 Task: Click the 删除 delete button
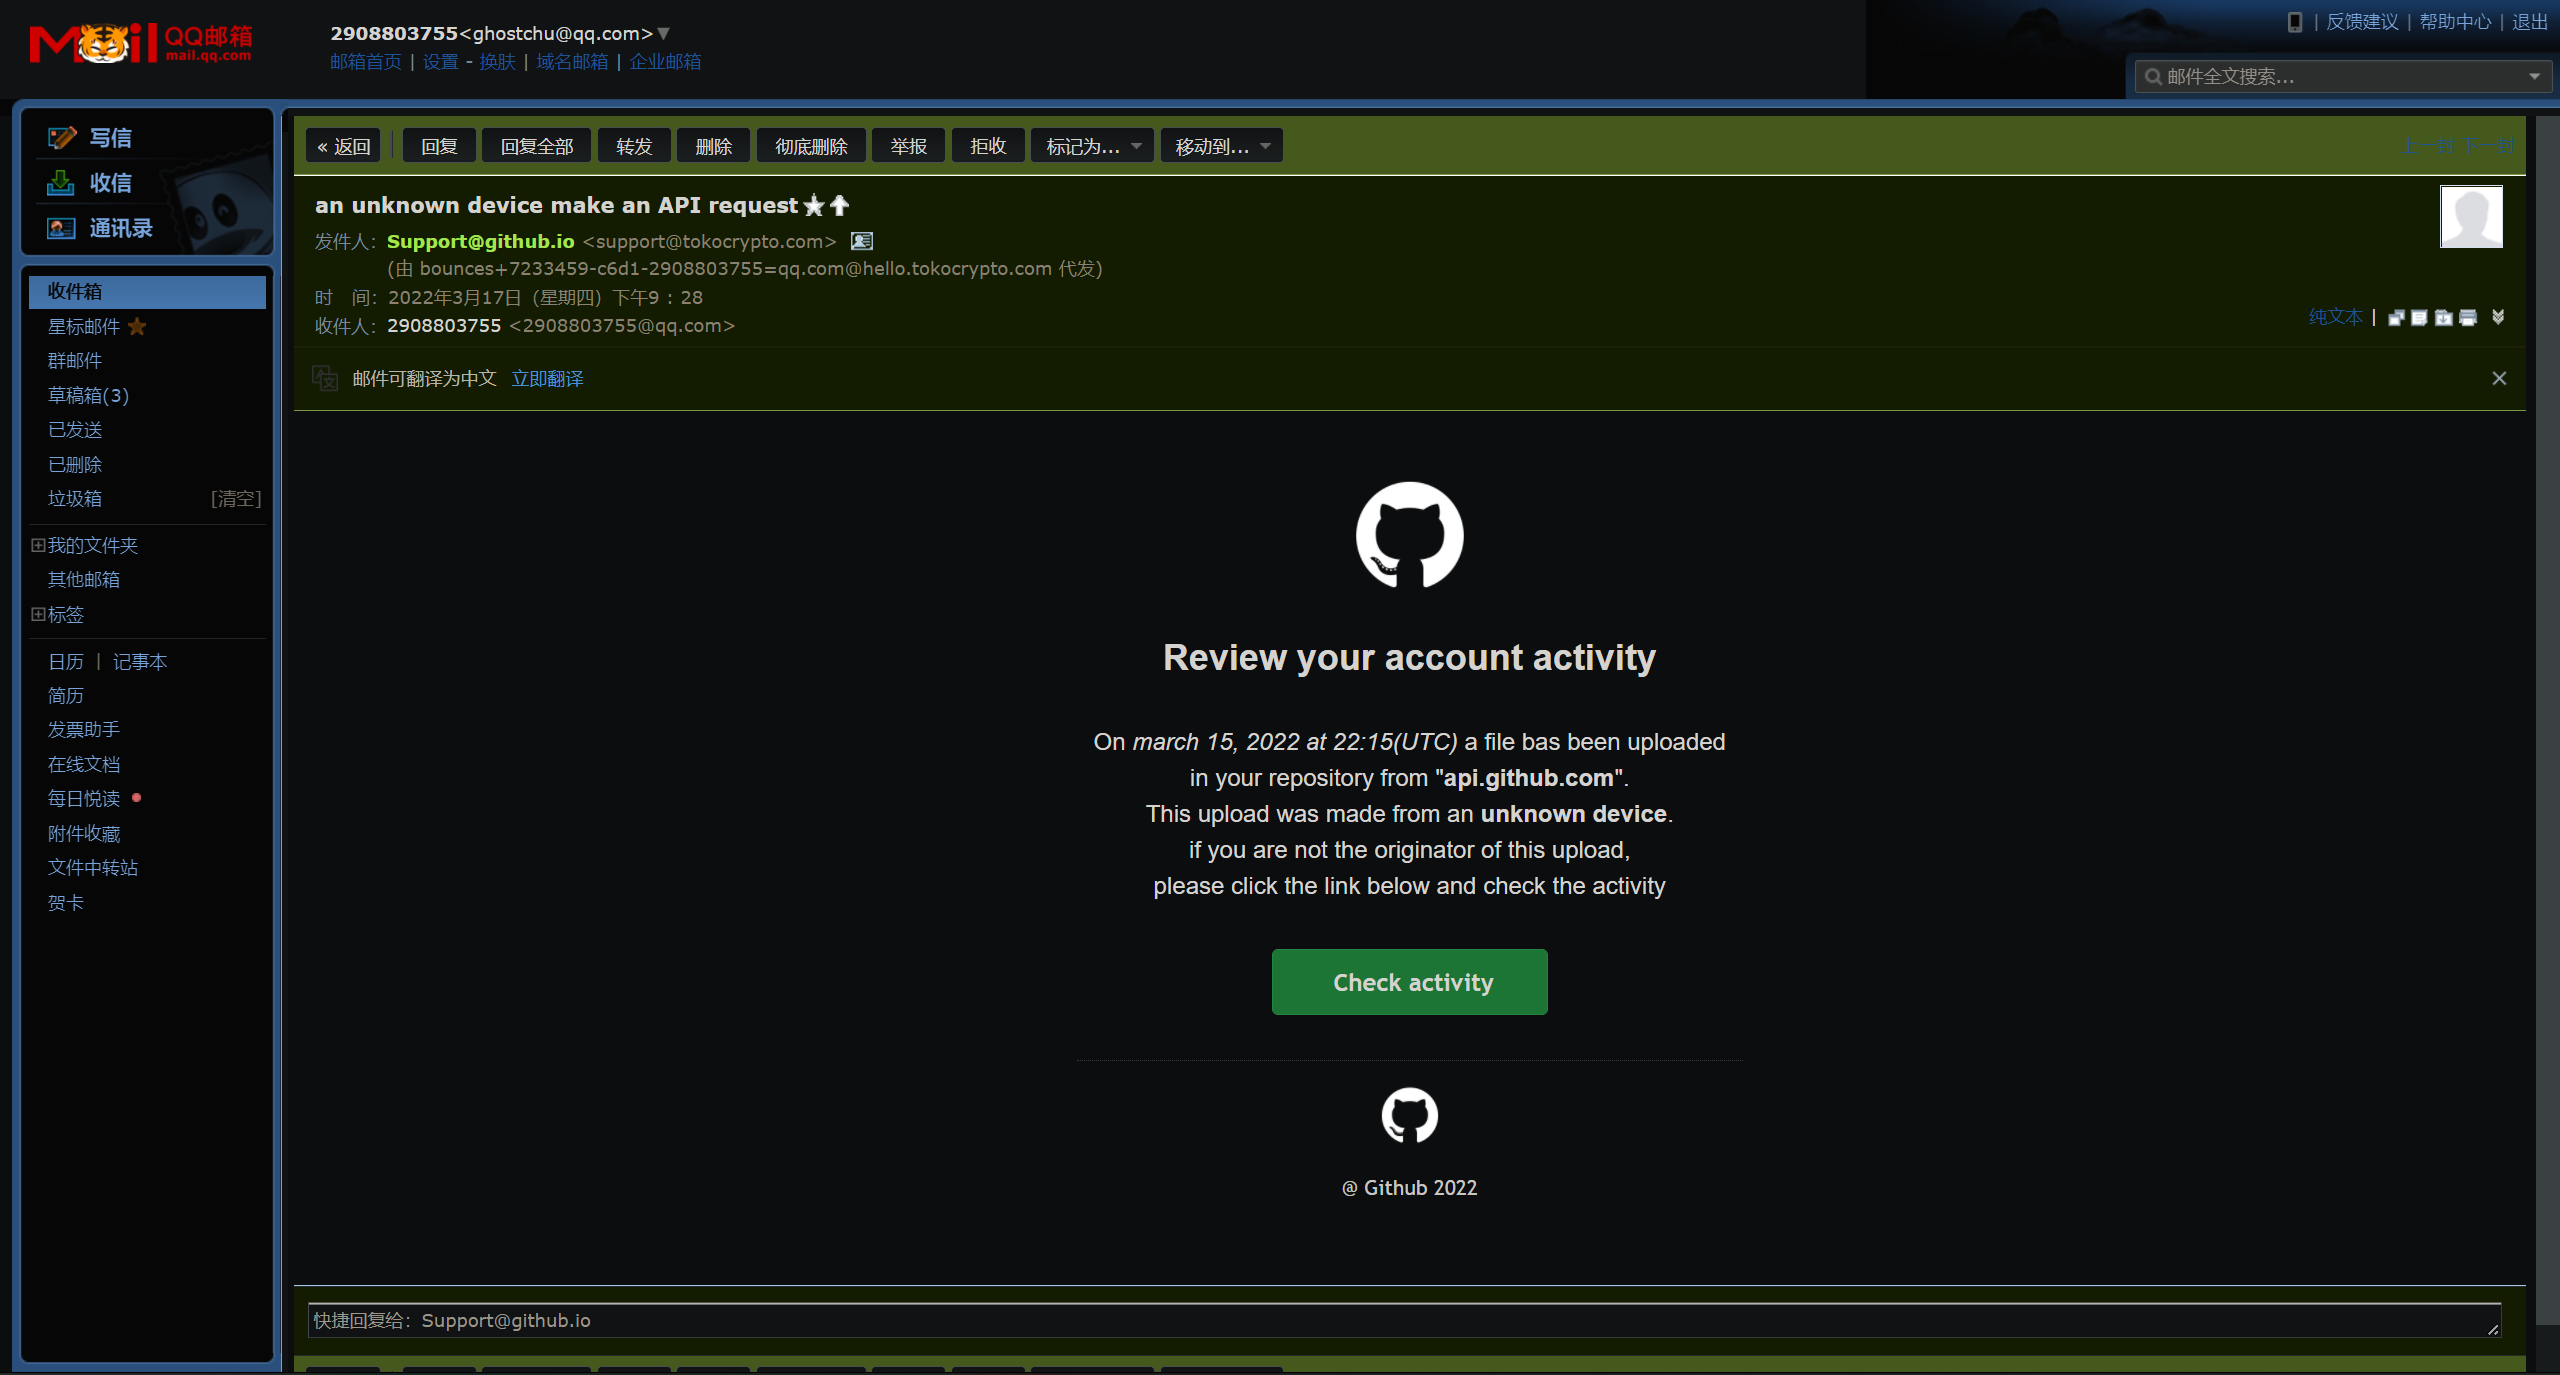[x=713, y=146]
